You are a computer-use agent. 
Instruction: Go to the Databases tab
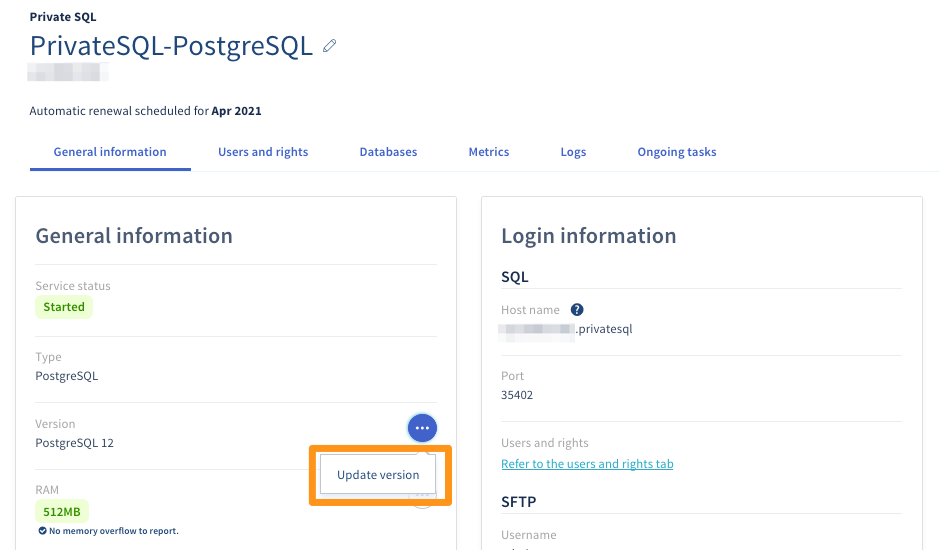pos(388,152)
